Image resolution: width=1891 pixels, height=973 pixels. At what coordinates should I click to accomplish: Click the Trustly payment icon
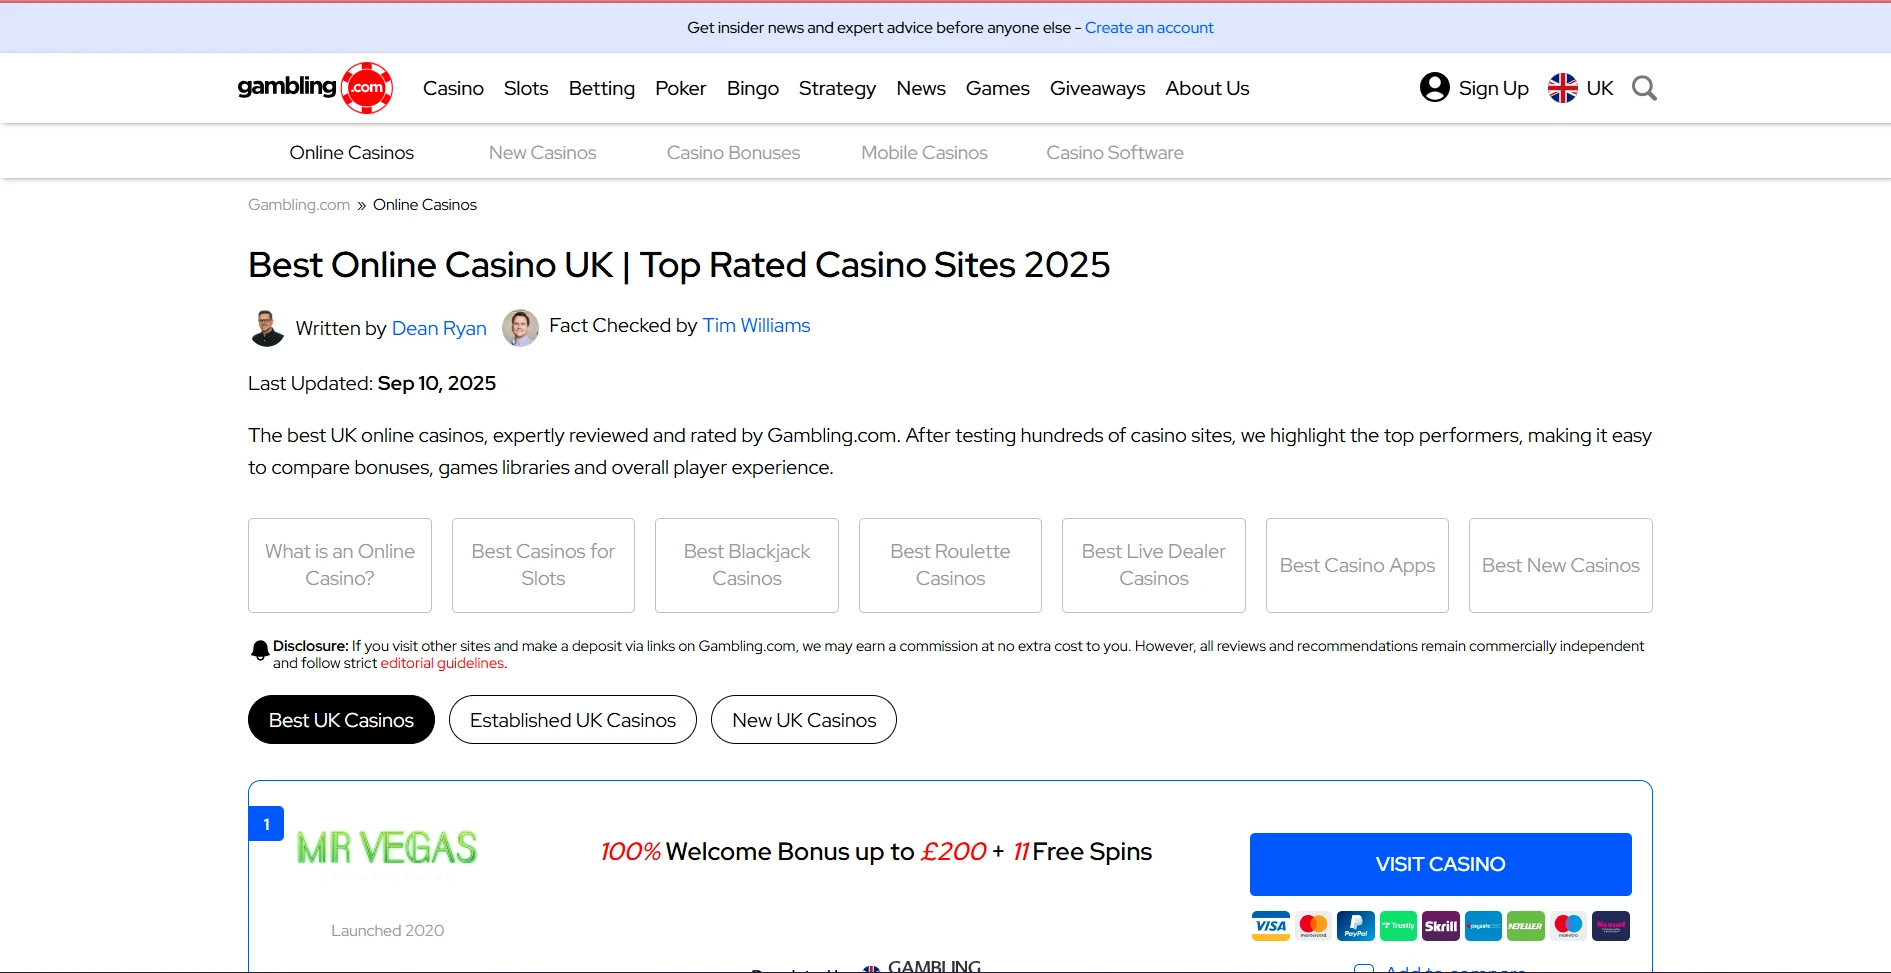(x=1398, y=926)
